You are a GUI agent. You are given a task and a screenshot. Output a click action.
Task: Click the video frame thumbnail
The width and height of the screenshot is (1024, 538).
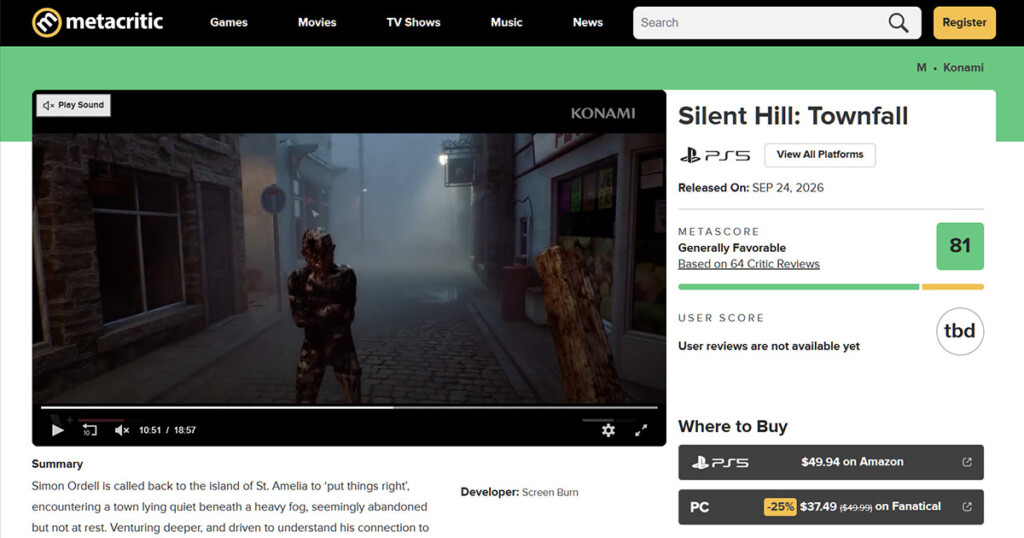click(349, 268)
